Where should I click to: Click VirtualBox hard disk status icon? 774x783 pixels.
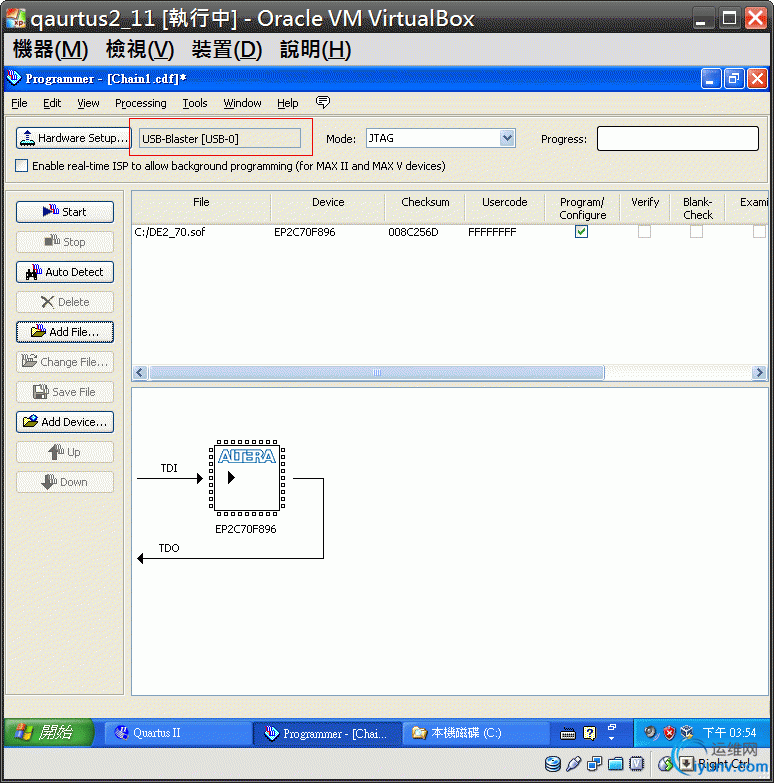click(x=552, y=764)
